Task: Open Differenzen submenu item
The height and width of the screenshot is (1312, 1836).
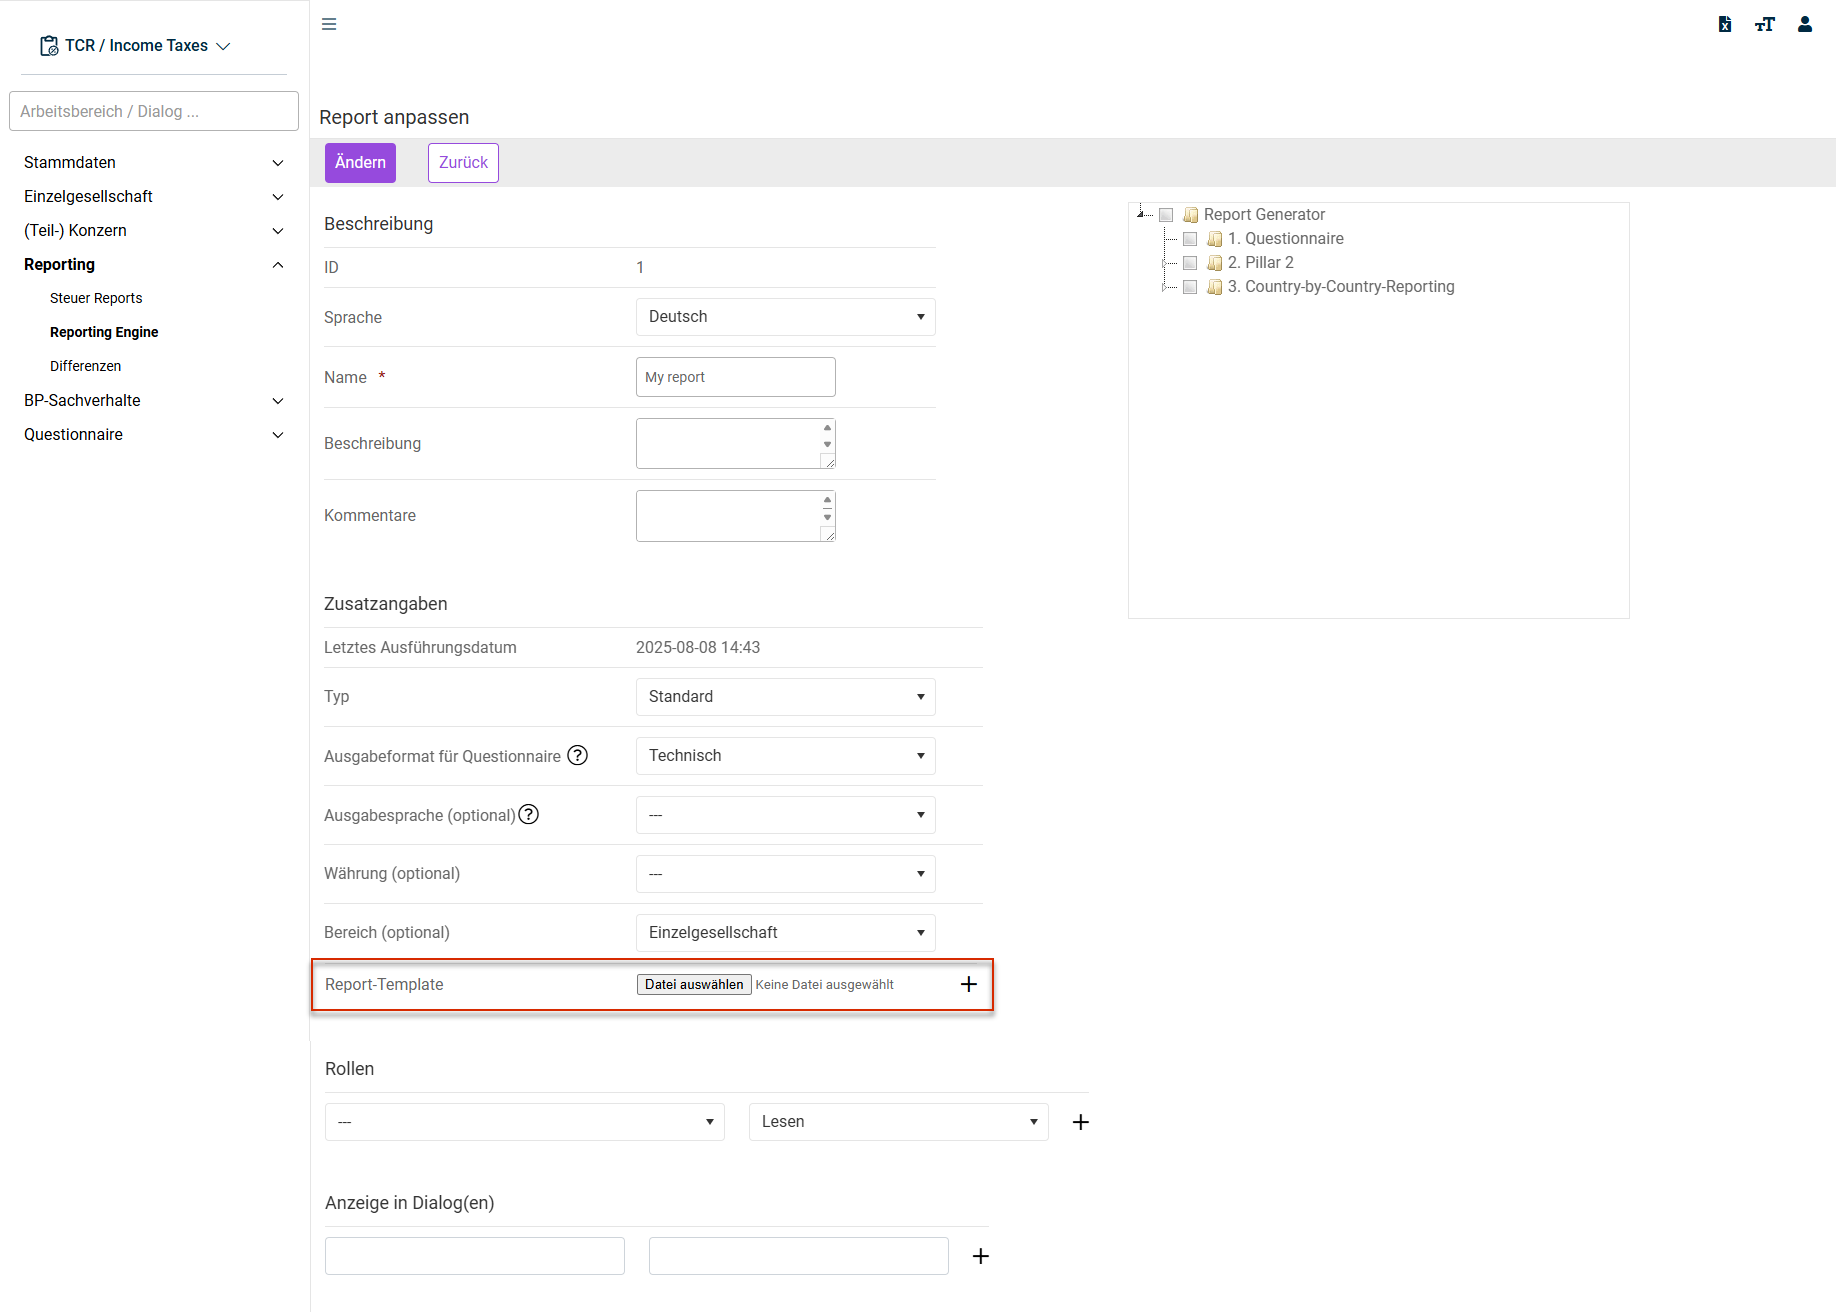Action: (x=85, y=366)
